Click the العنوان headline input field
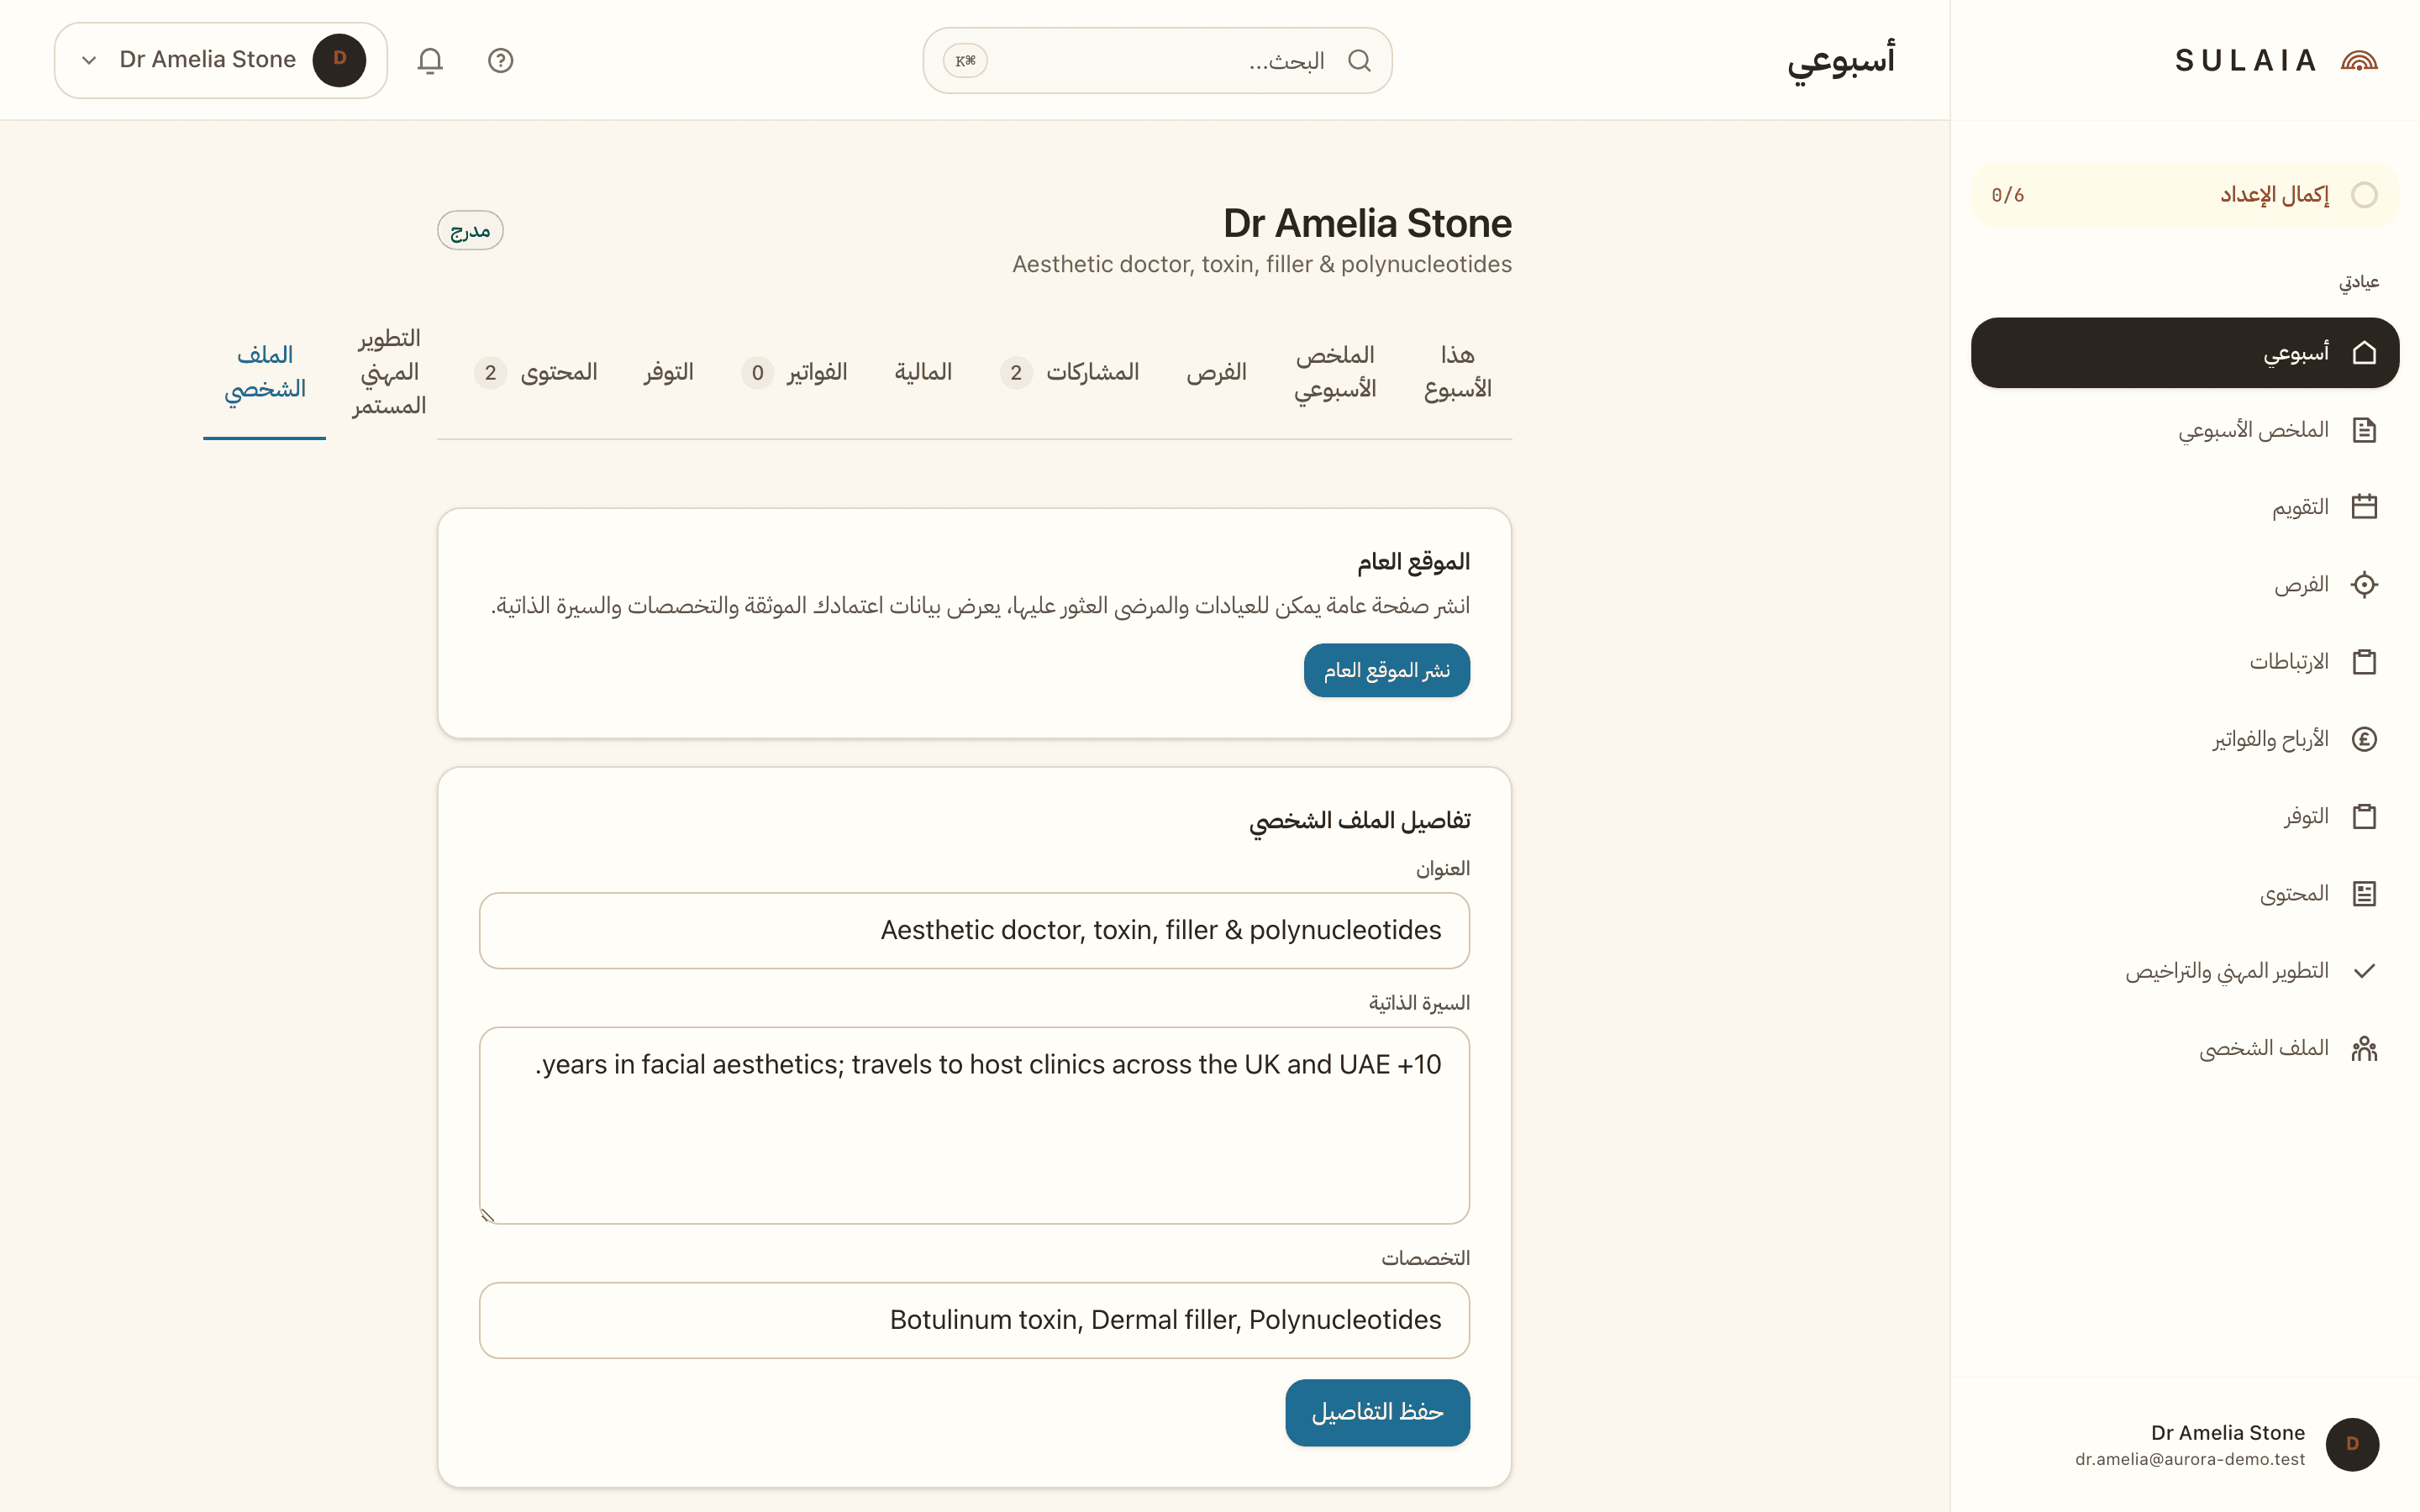The height and width of the screenshot is (1512, 2420). pyautogui.click(x=974, y=930)
